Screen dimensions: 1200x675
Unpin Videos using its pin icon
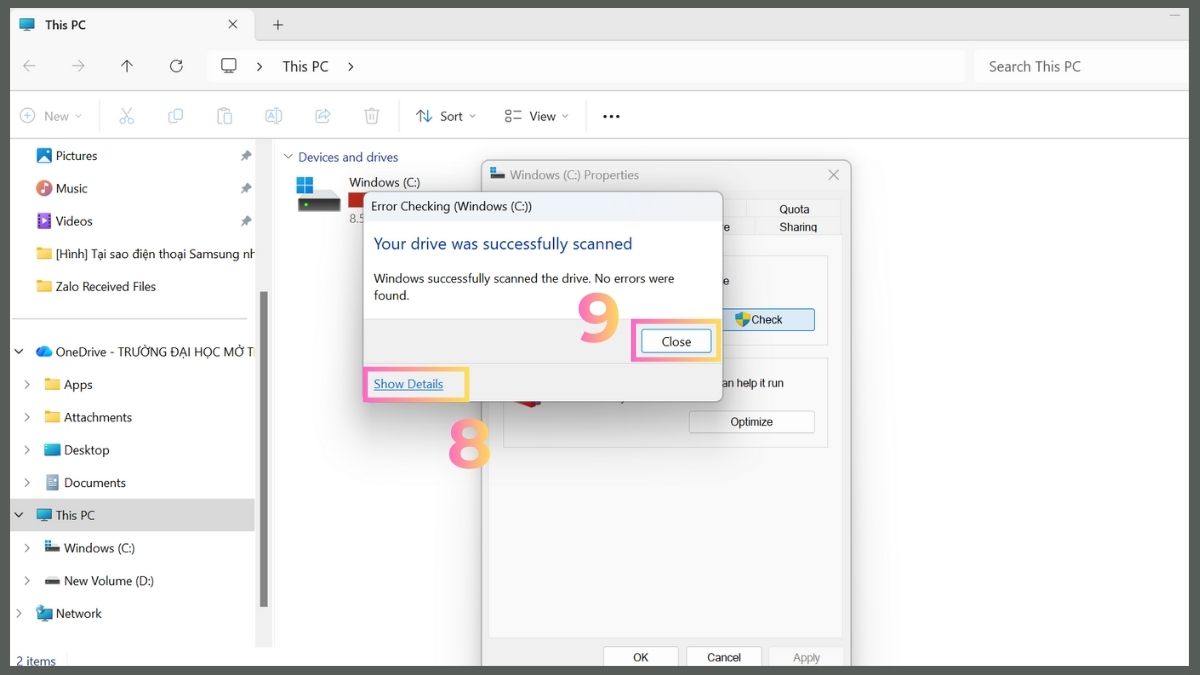pos(246,221)
